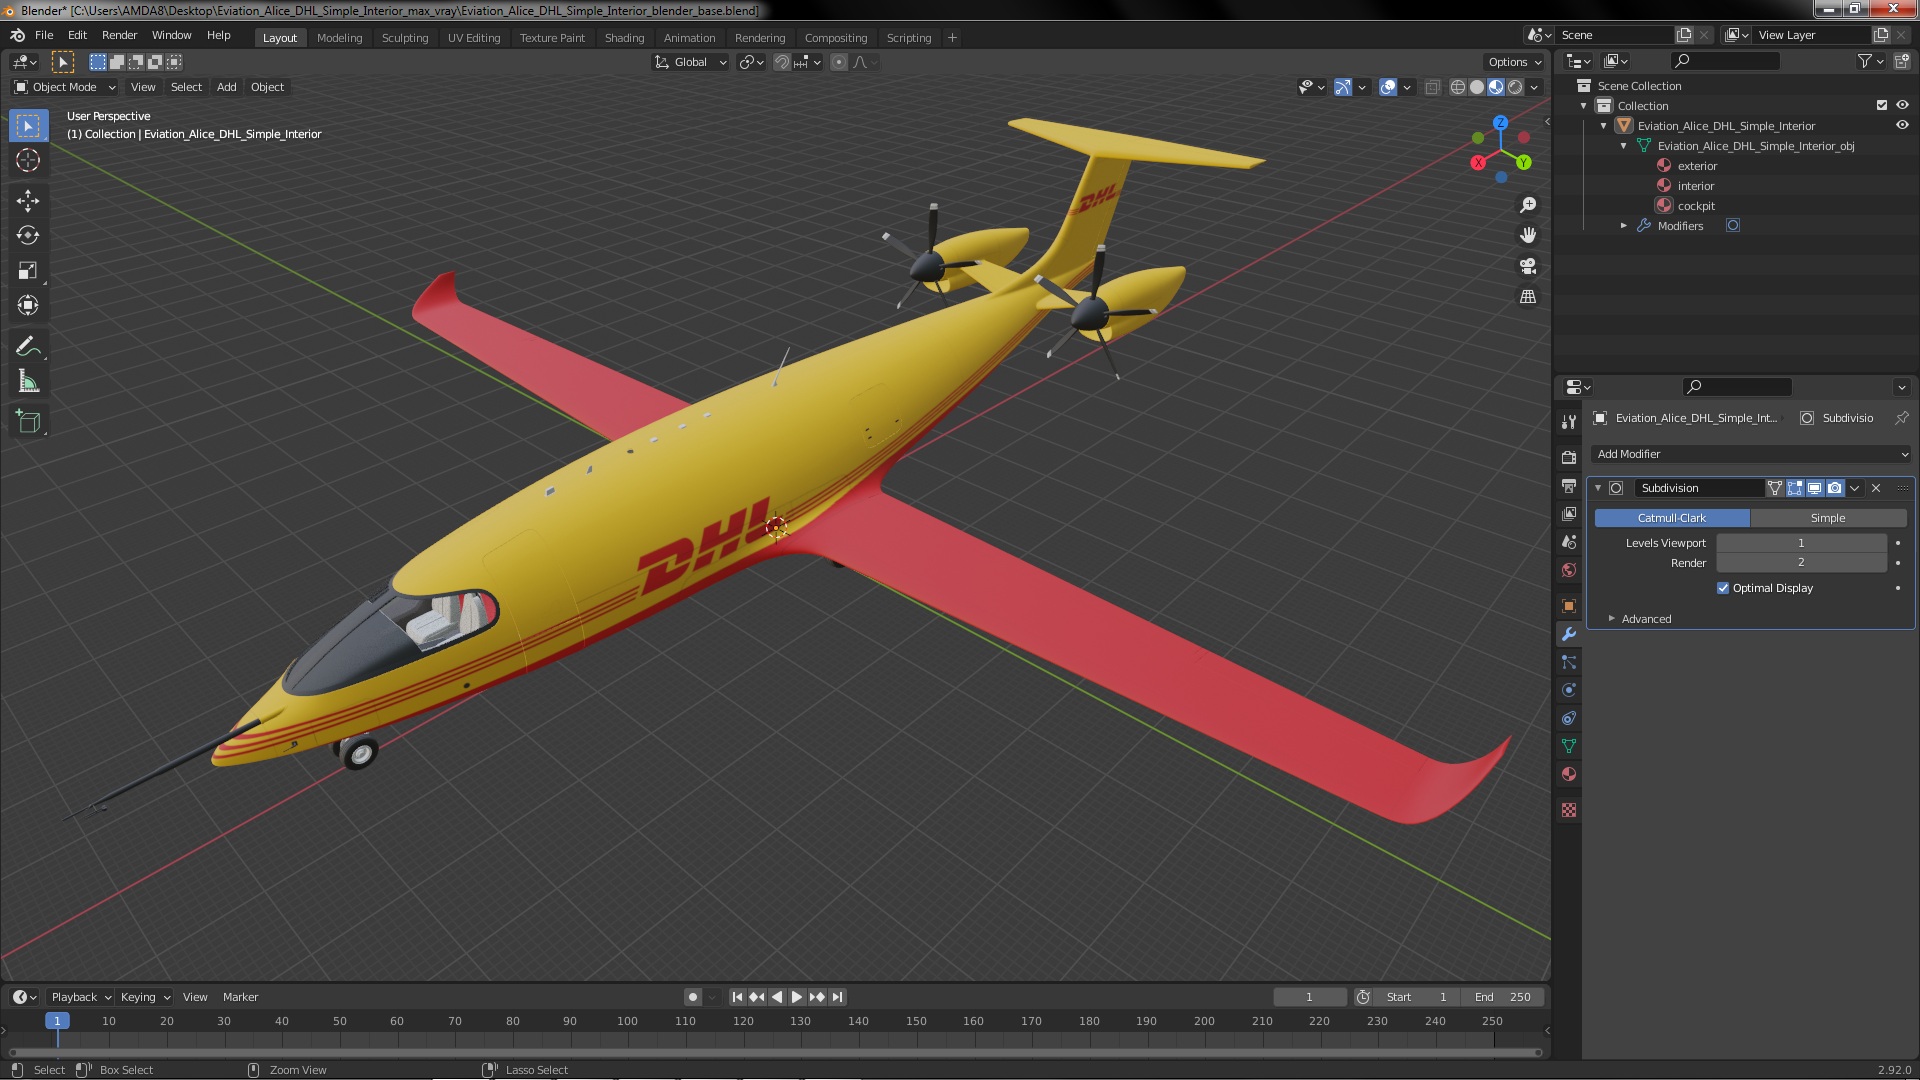The height and width of the screenshot is (1080, 1920).
Task: Click the viewport zoom magnifier icon
Action: (1528, 205)
